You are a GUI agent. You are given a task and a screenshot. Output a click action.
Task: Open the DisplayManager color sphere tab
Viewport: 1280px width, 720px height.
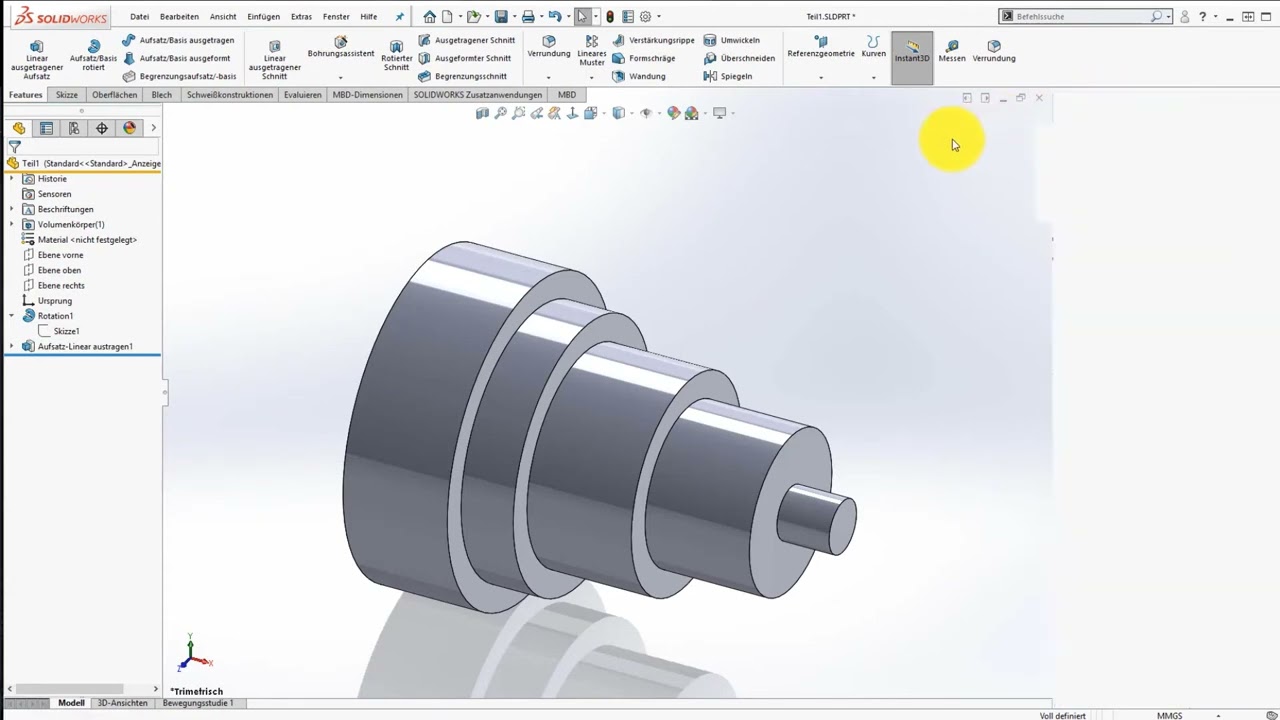(x=129, y=128)
